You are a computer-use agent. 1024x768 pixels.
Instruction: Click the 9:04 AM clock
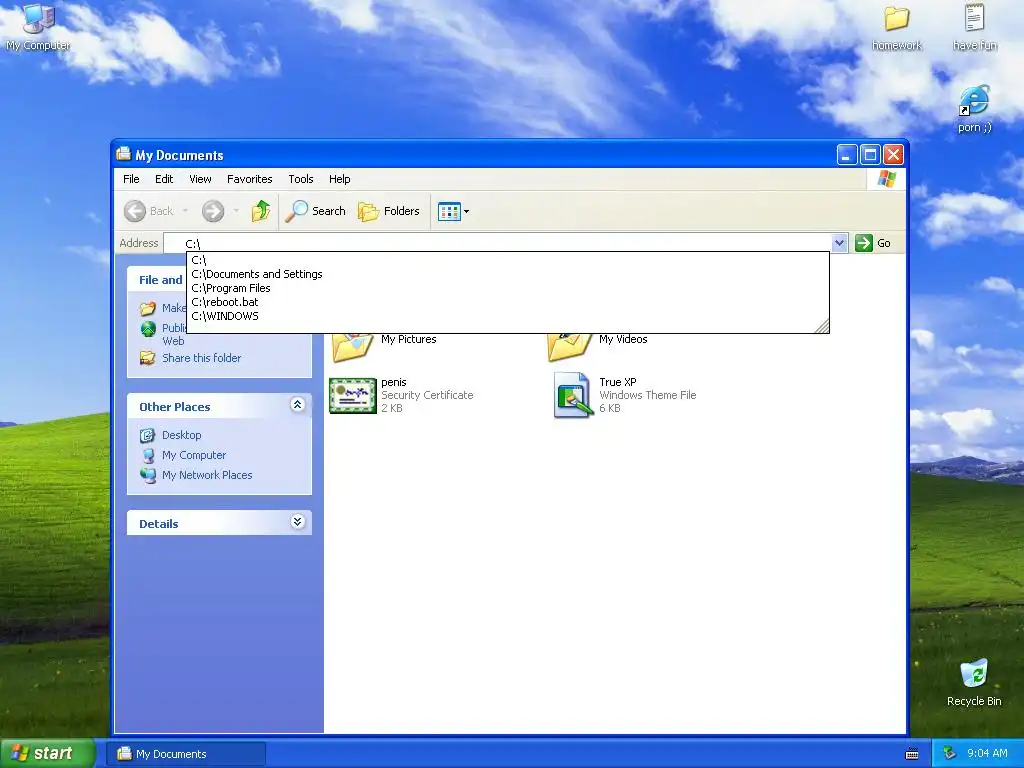coord(987,754)
